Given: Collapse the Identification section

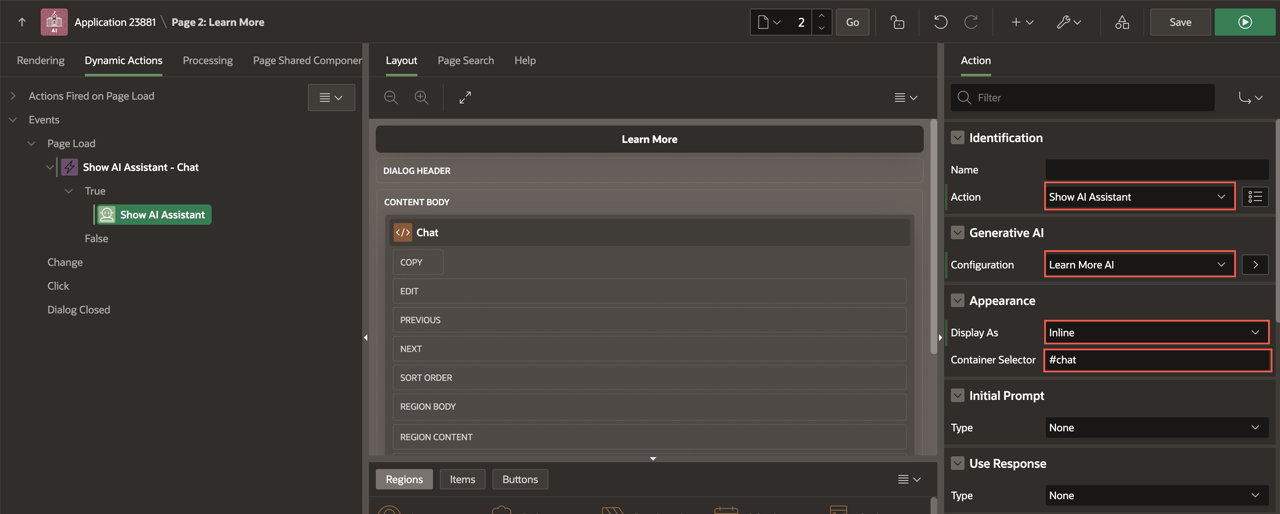Looking at the screenshot, I should pyautogui.click(x=957, y=138).
